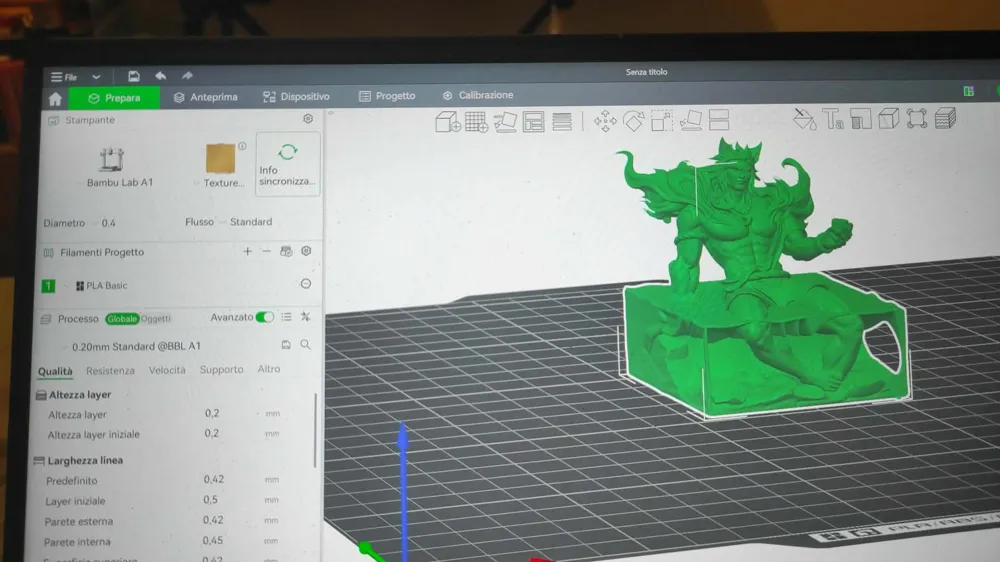Screen dimensions: 1000x562
Task: Click the settings panel scrollbar
Action: click(316, 430)
